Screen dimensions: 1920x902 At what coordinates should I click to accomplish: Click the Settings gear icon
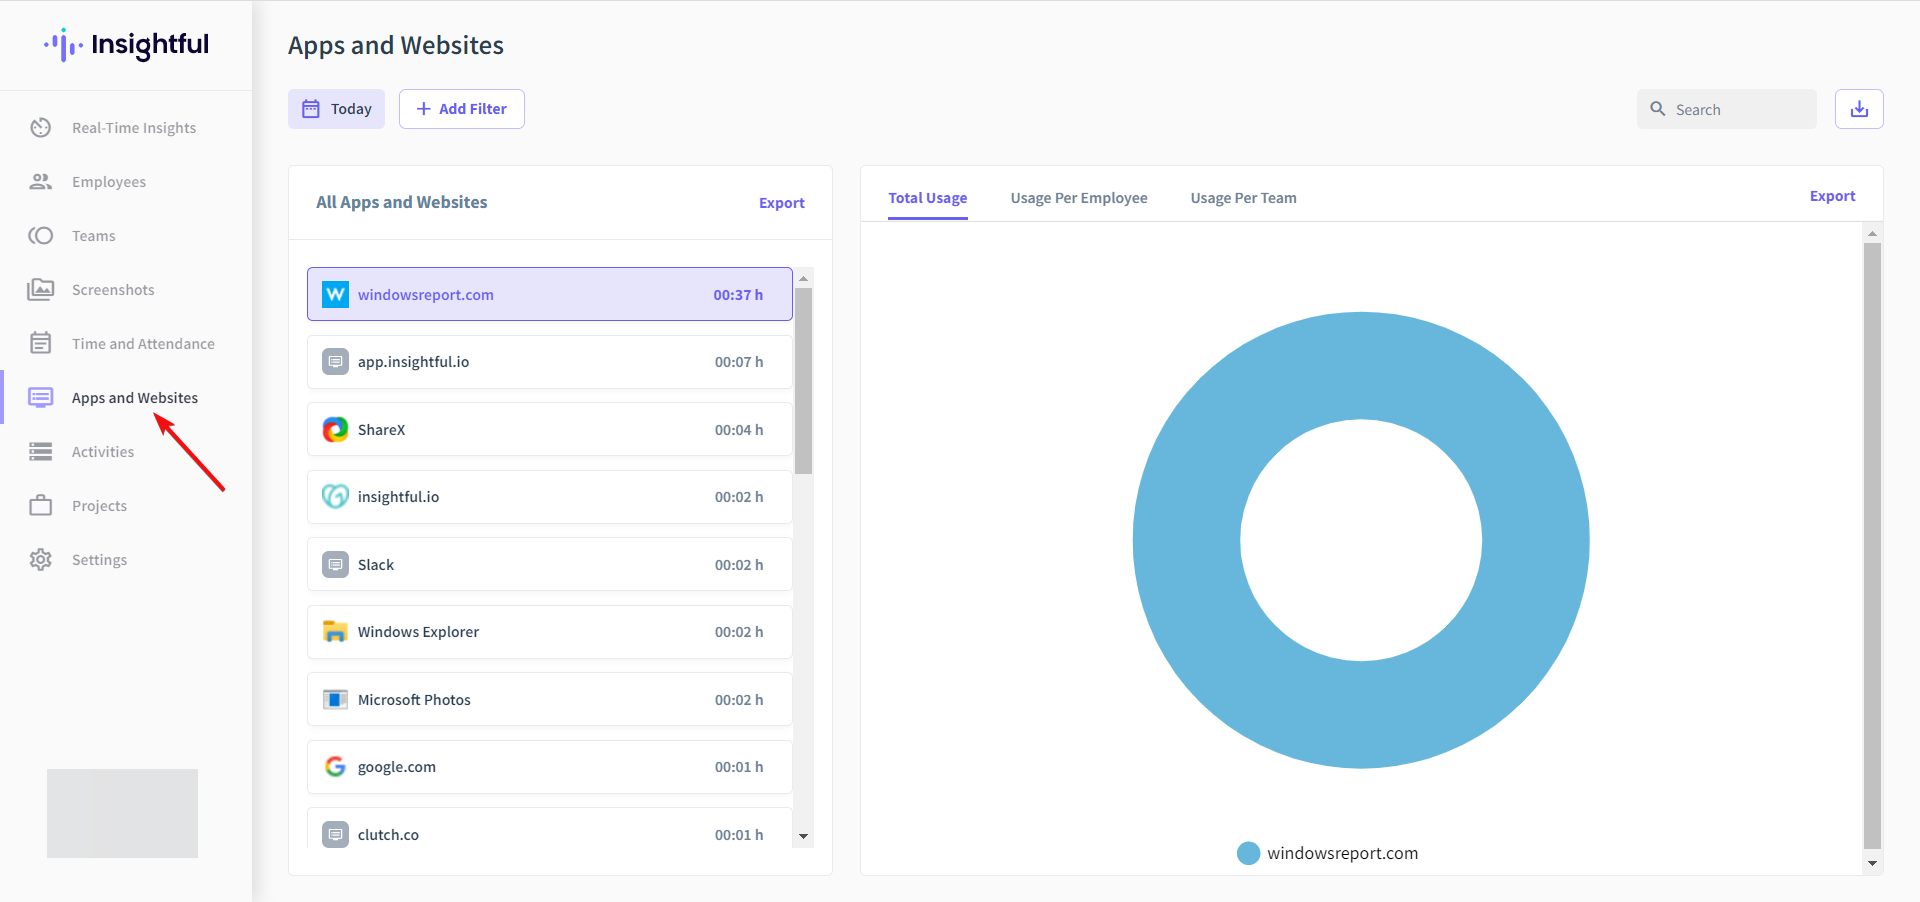pos(40,560)
